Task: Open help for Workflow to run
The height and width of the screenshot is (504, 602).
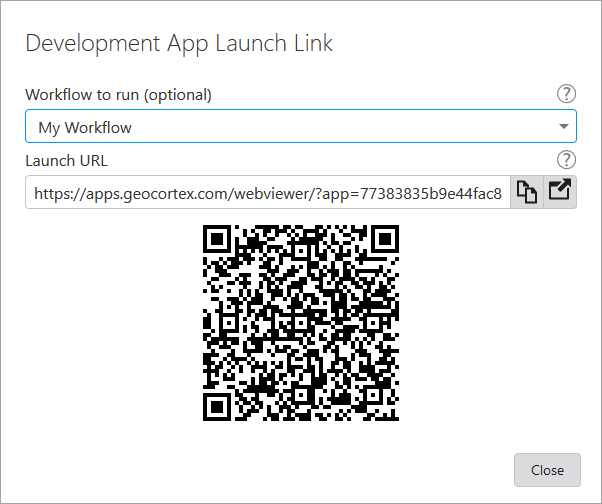Action: click(566, 94)
